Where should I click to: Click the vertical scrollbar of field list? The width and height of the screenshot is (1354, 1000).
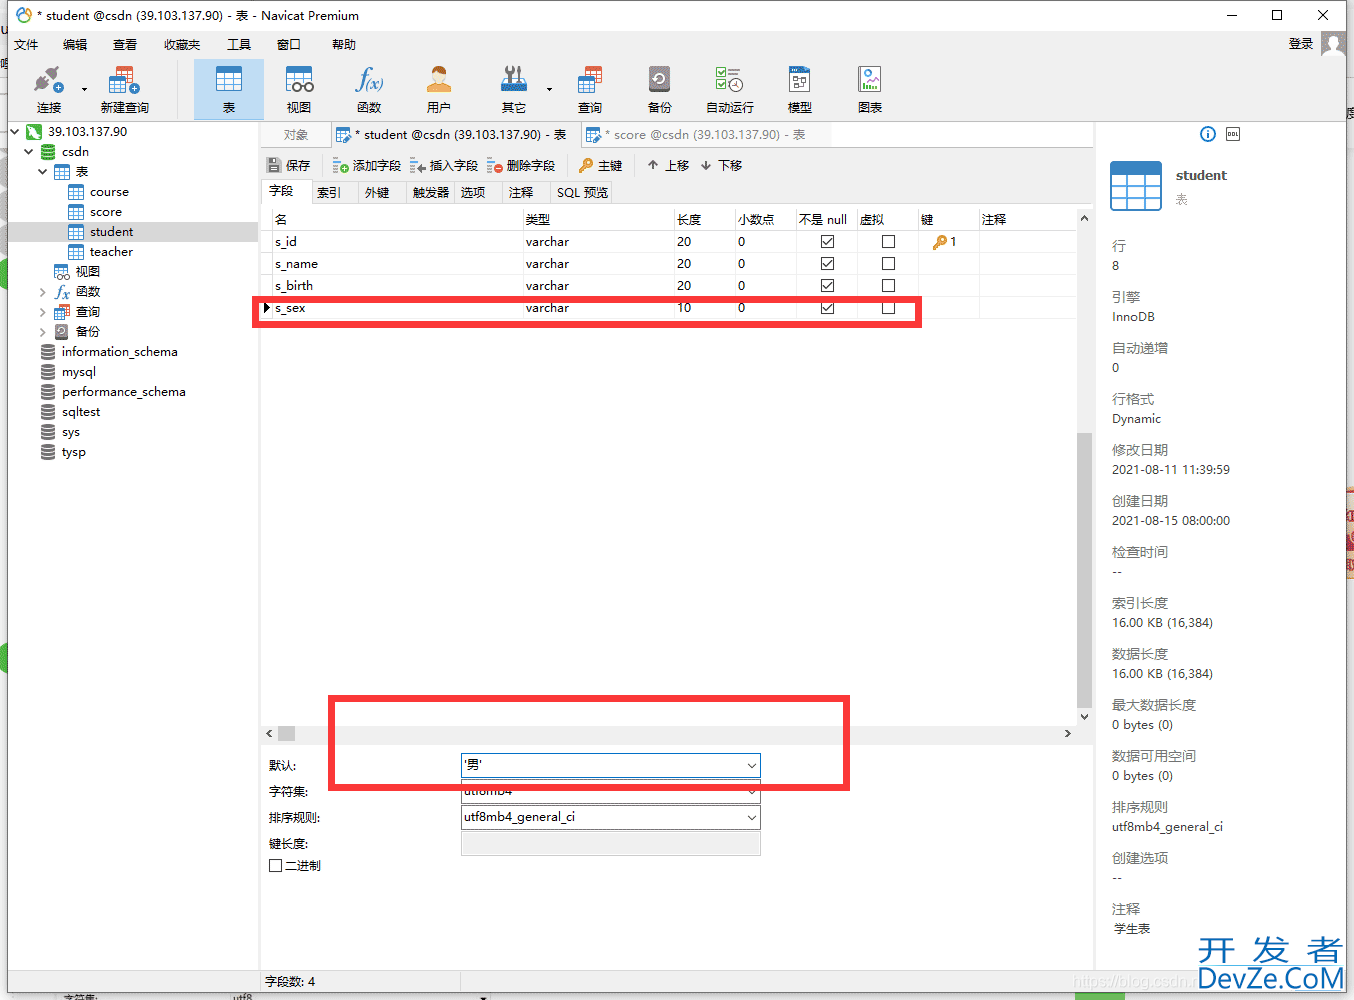[x=1084, y=570]
